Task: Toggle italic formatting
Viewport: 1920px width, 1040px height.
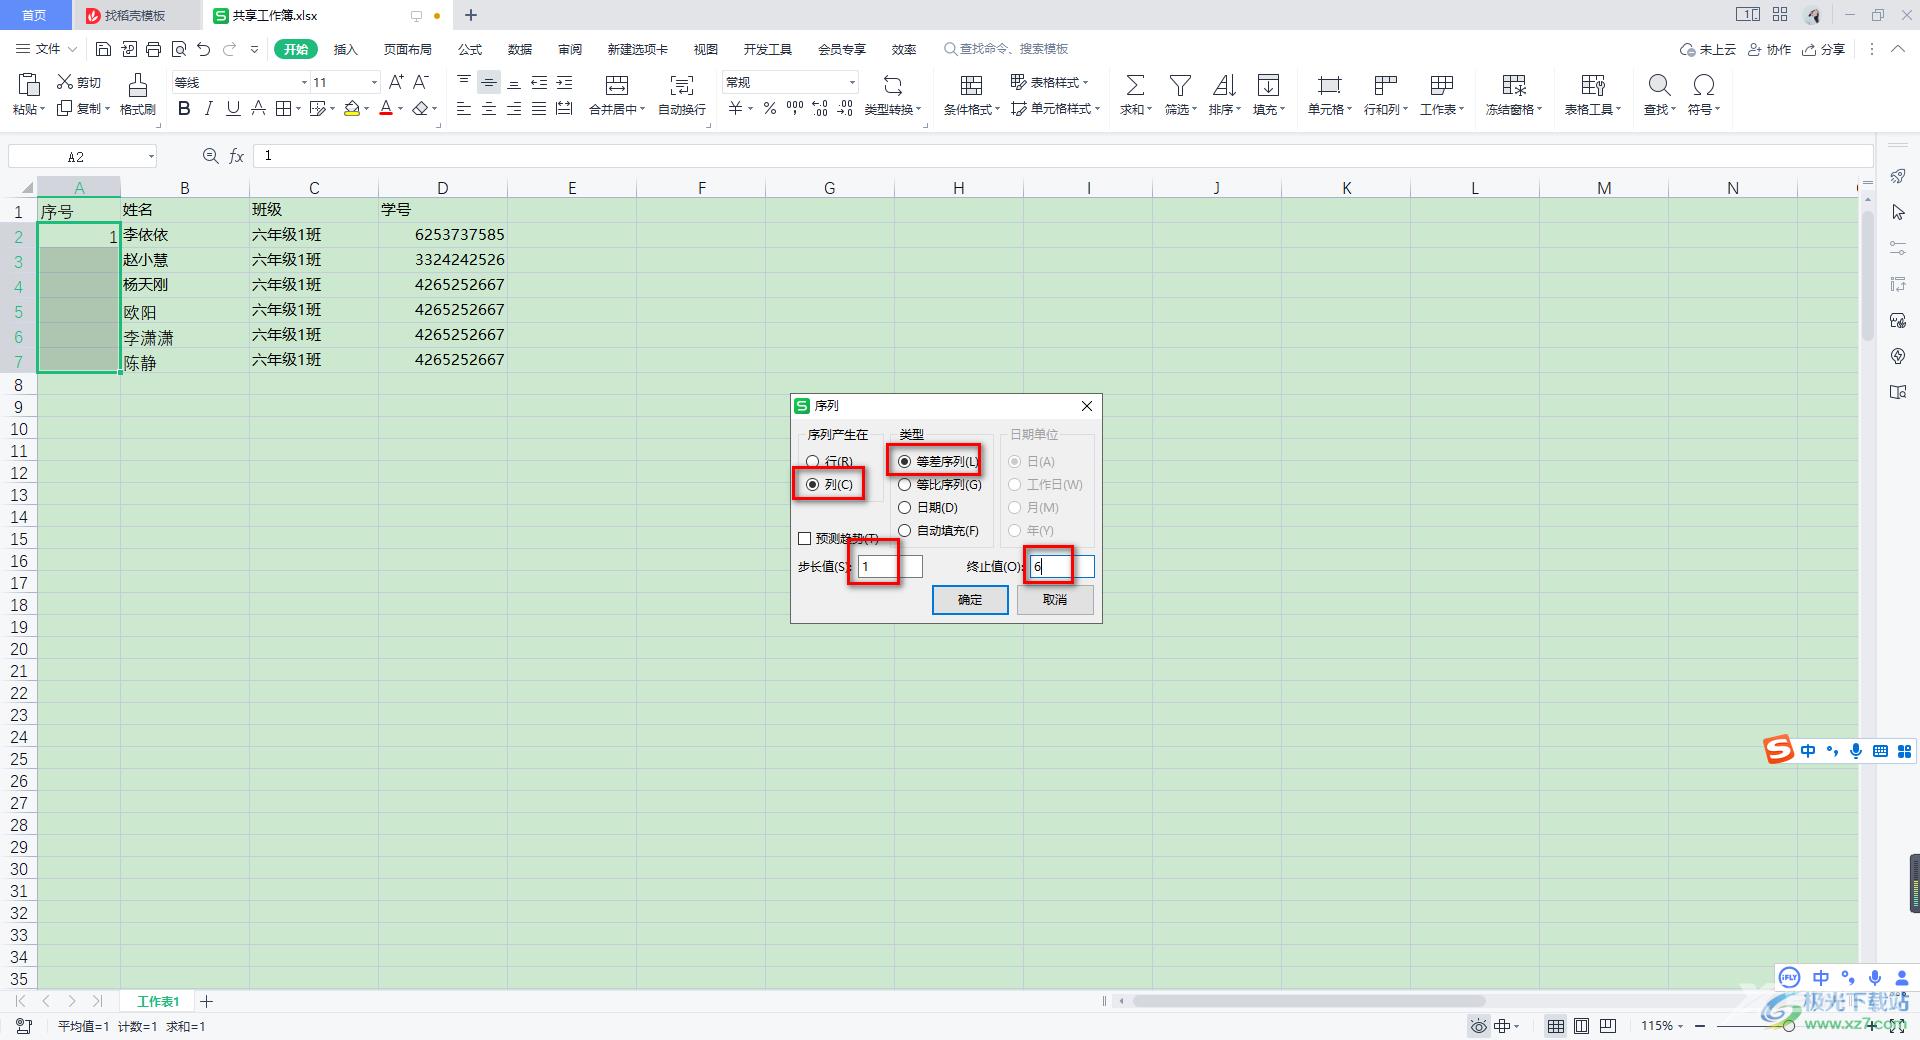Action: coord(209,109)
